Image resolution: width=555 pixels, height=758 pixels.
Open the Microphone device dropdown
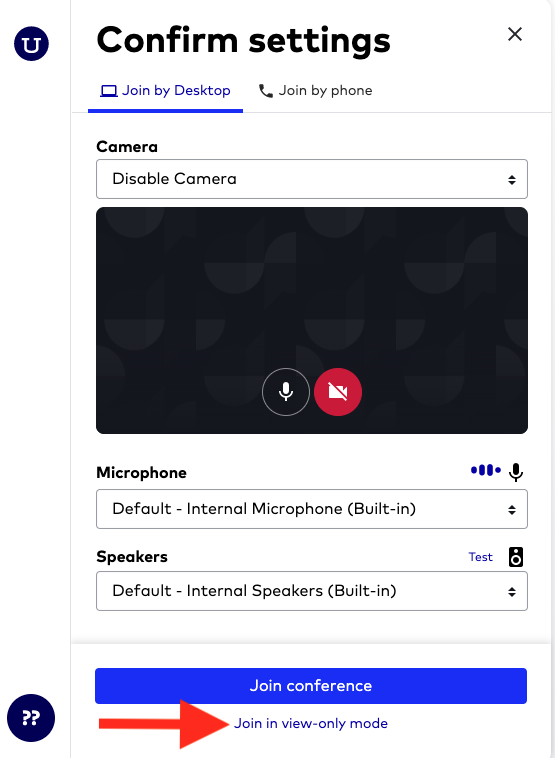click(x=312, y=509)
